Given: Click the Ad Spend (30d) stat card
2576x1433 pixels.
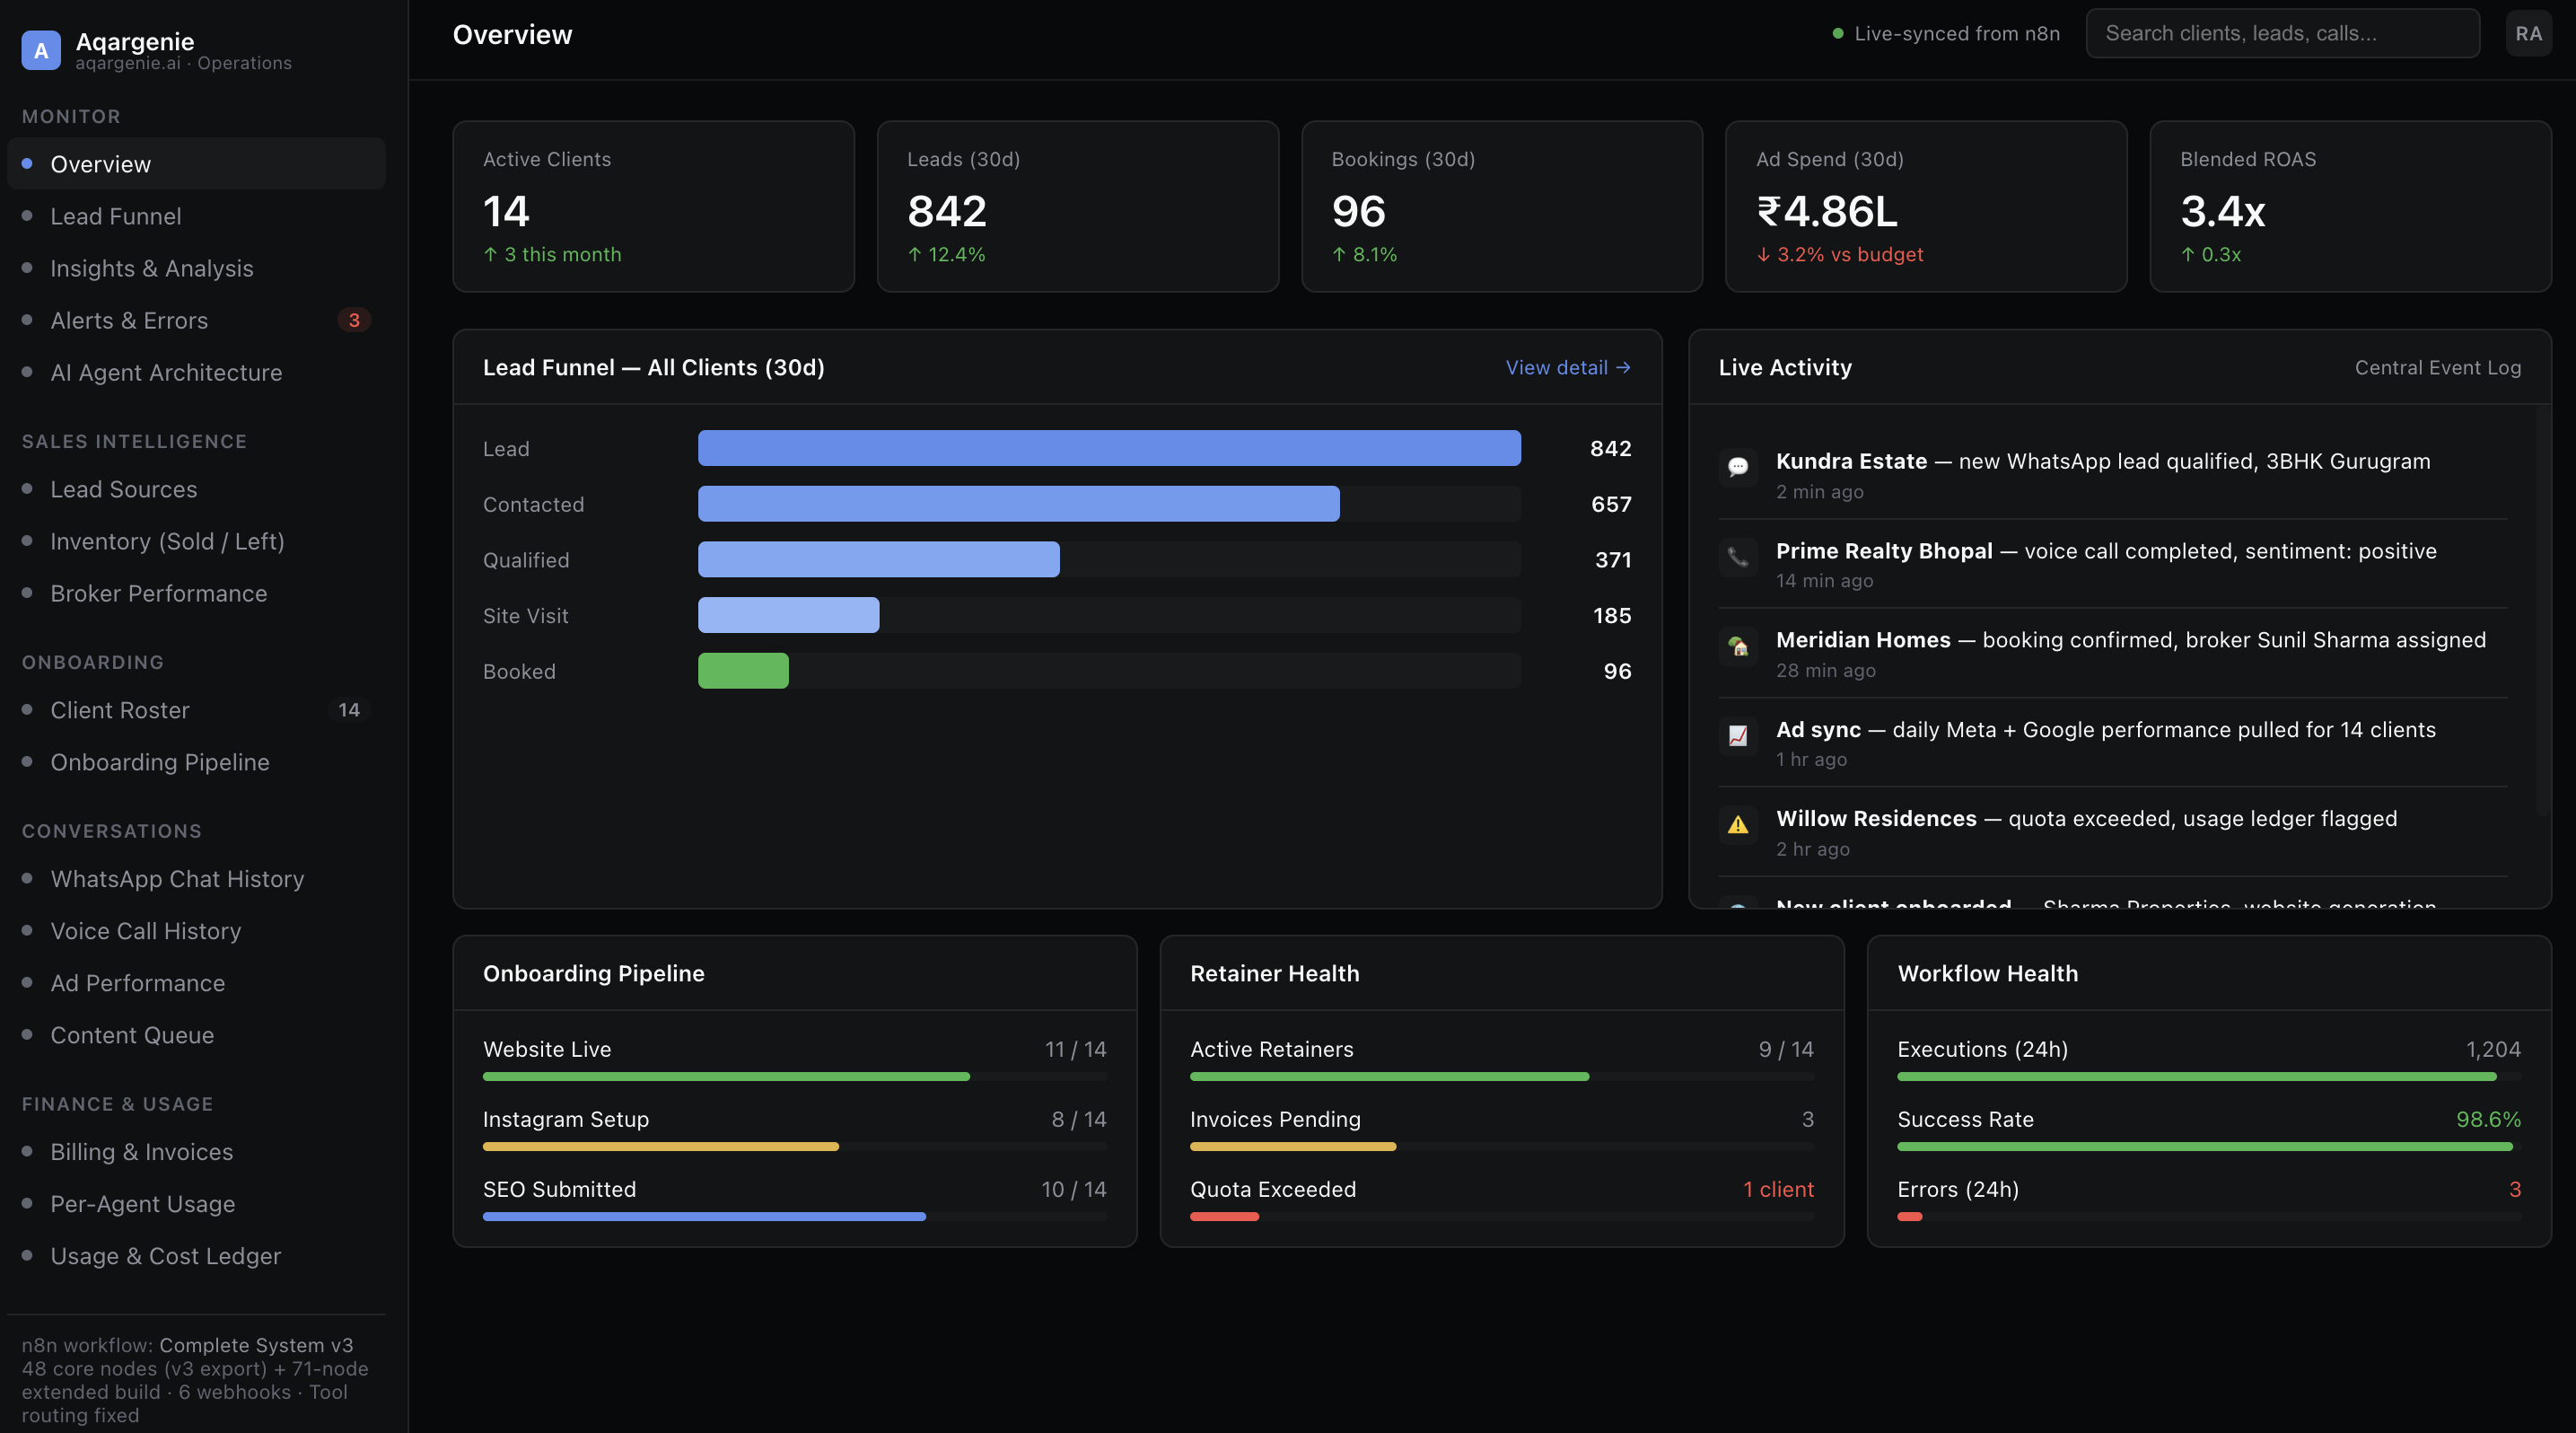Looking at the screenshot, I should (1926, 207).
